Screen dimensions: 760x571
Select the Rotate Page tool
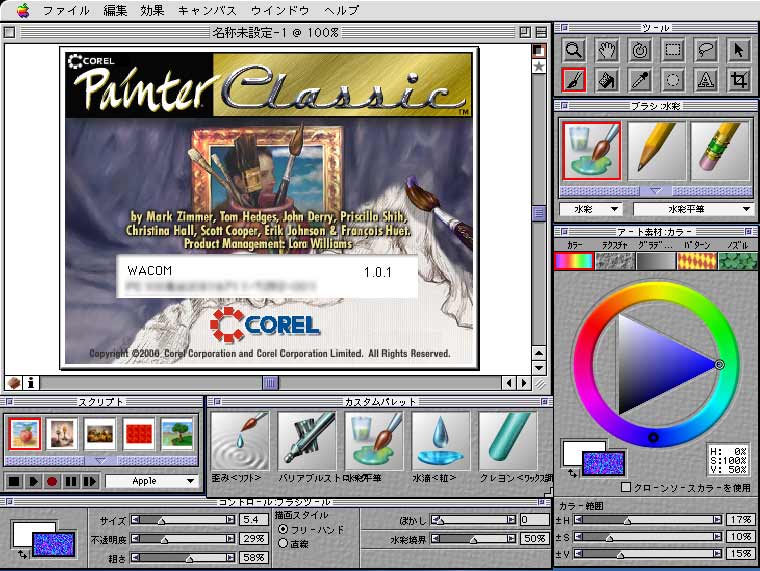point(640,50)
